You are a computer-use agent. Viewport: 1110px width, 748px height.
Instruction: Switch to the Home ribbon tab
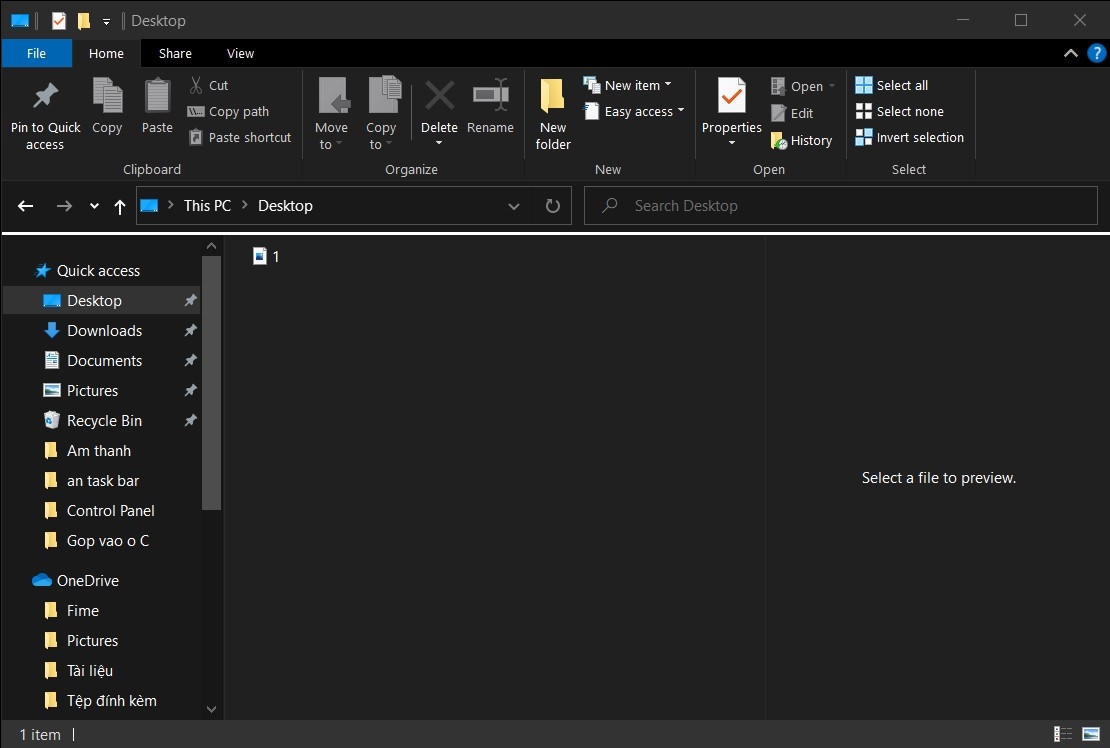tap(106, 53)
